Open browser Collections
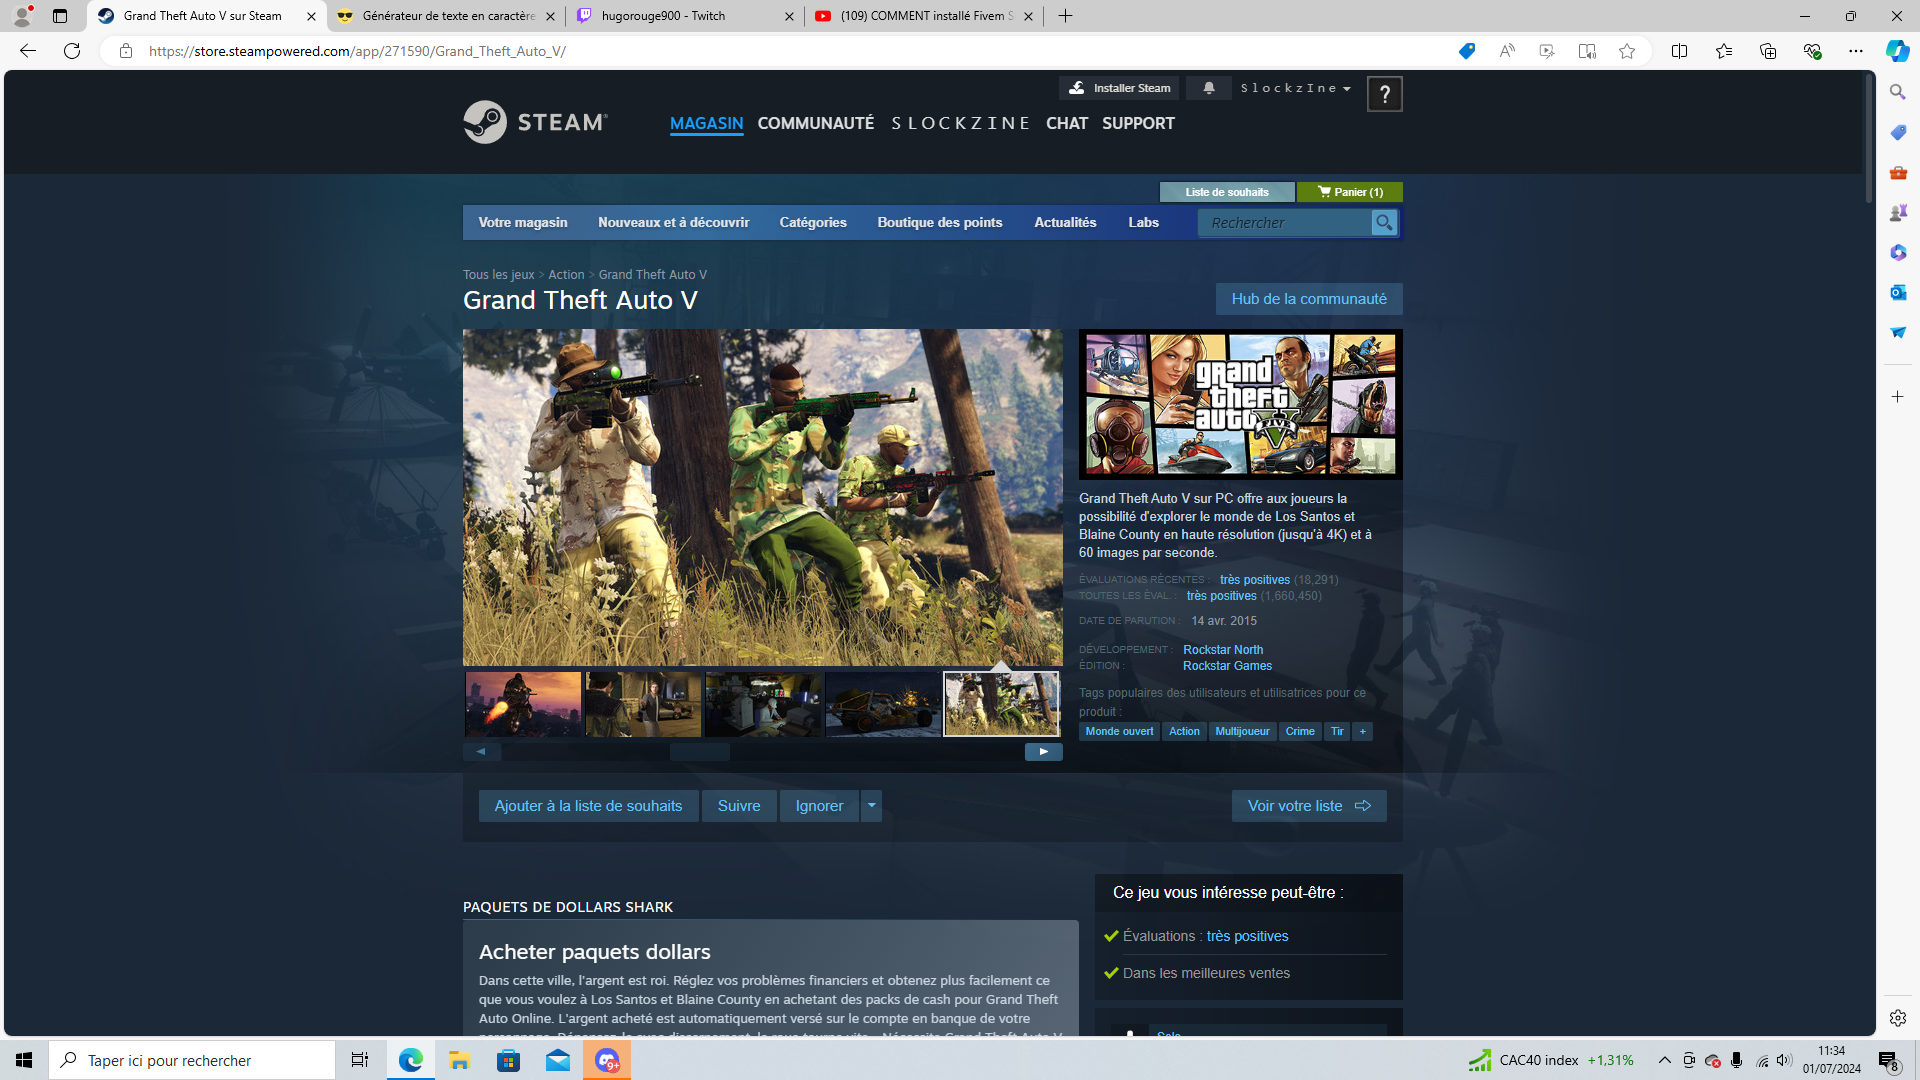The height and width of the screenshot is (1080, 1920). (x=1768, y=51)
